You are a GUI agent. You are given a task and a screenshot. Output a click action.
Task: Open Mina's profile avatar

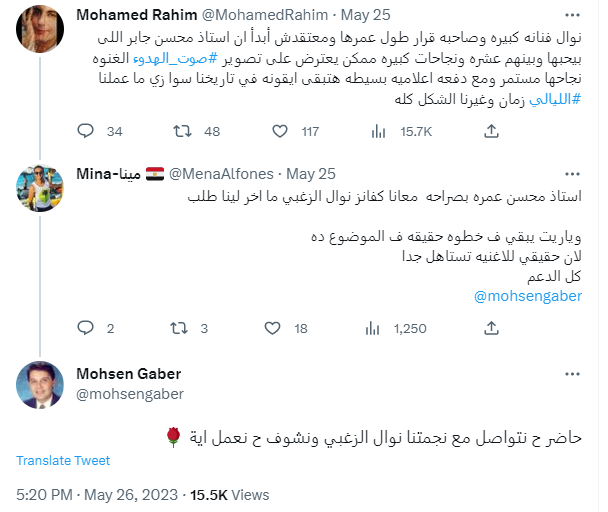pyautogui.click(x=39, y=185)
